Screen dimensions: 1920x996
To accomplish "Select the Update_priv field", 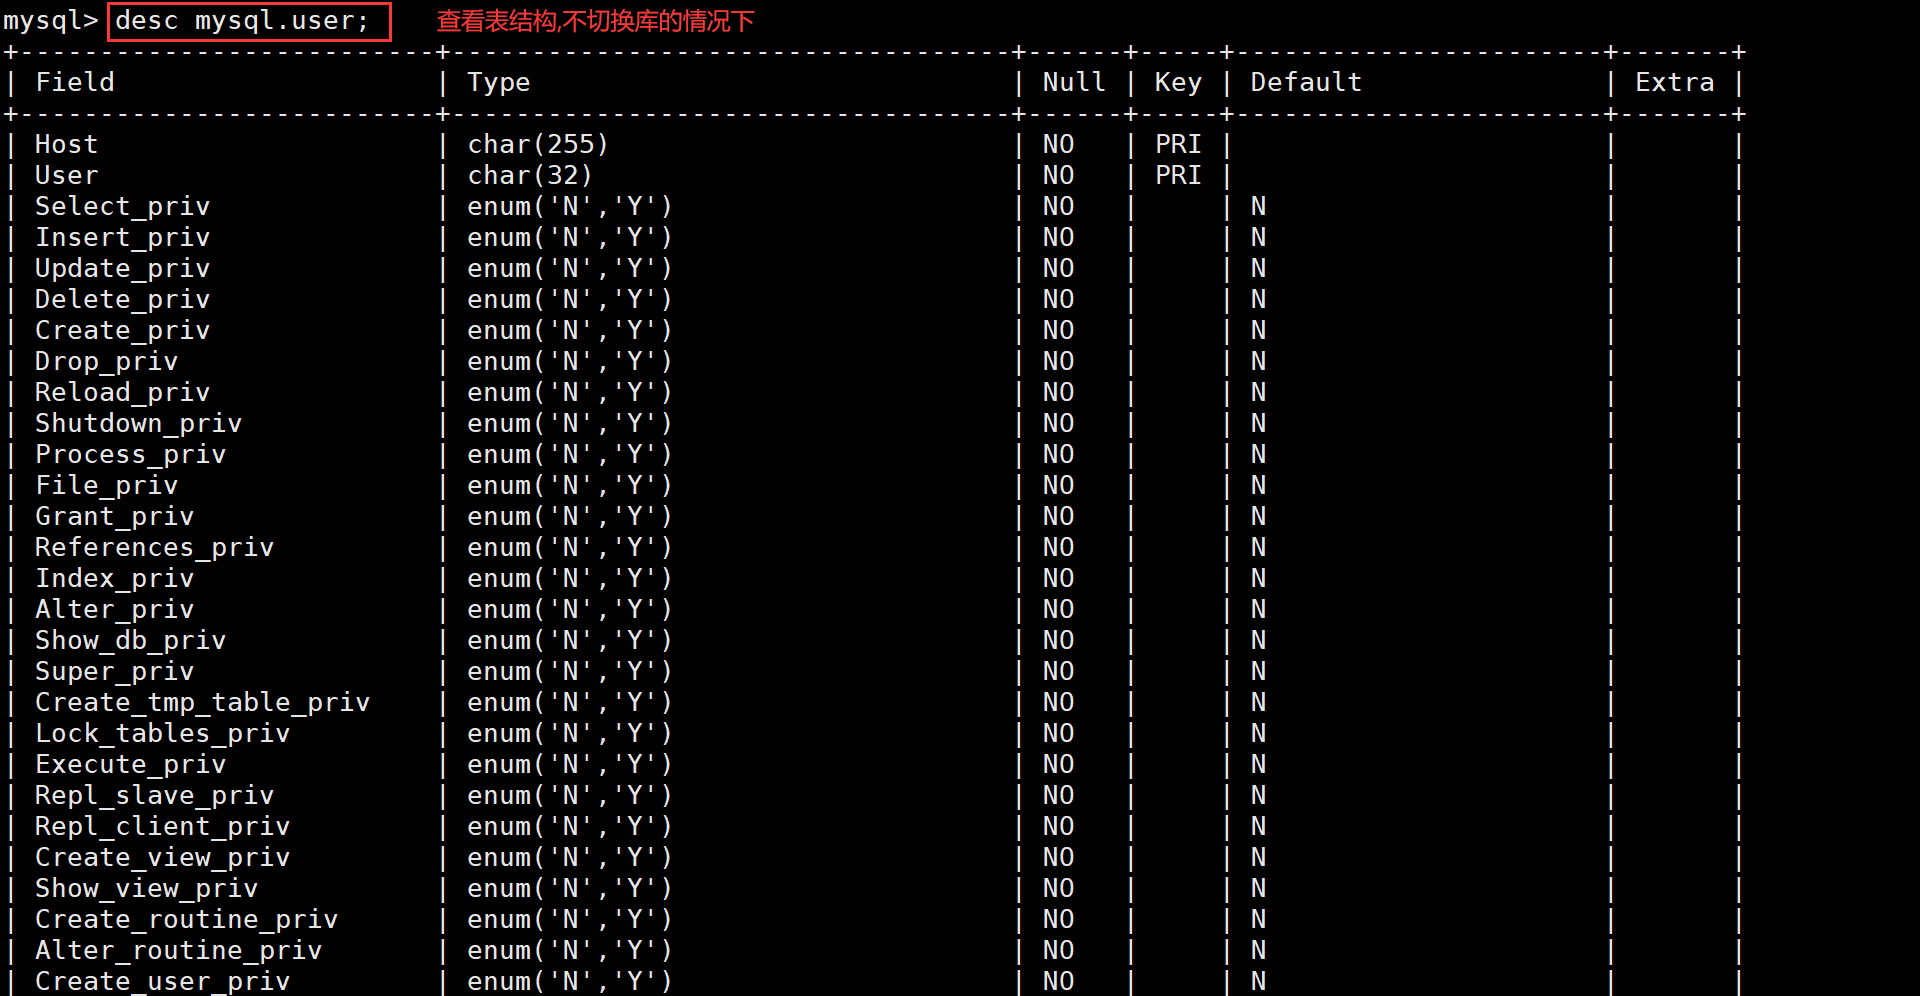I will (x=123, y=268).
